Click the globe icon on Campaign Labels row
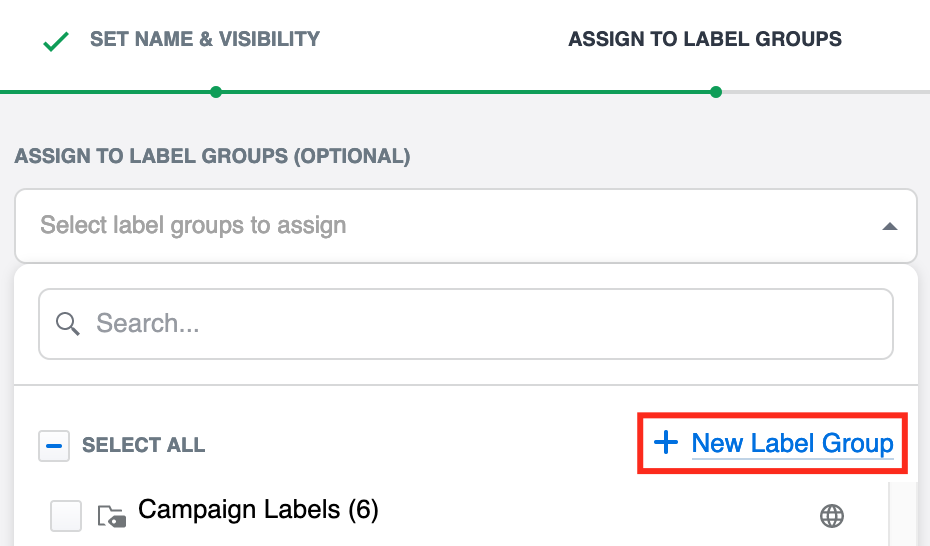Image resolution: width=930 pixels, height=546 pixels. point(832,516)
